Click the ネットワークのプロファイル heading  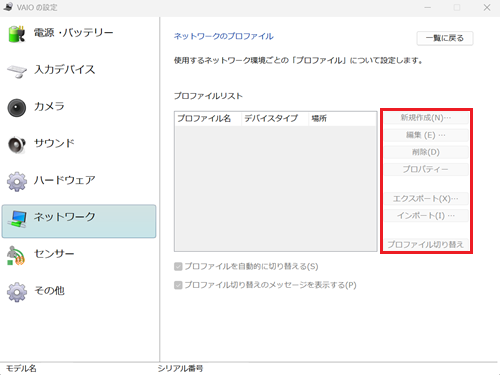coord(224,36)
